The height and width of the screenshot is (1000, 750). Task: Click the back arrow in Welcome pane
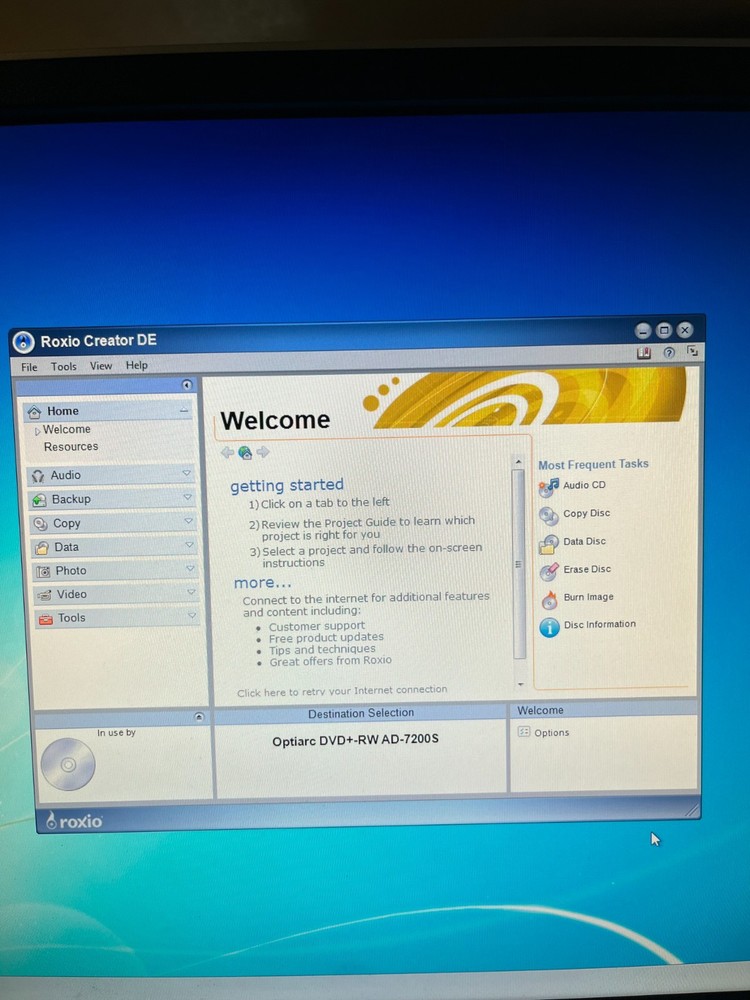tap(227, 453)
